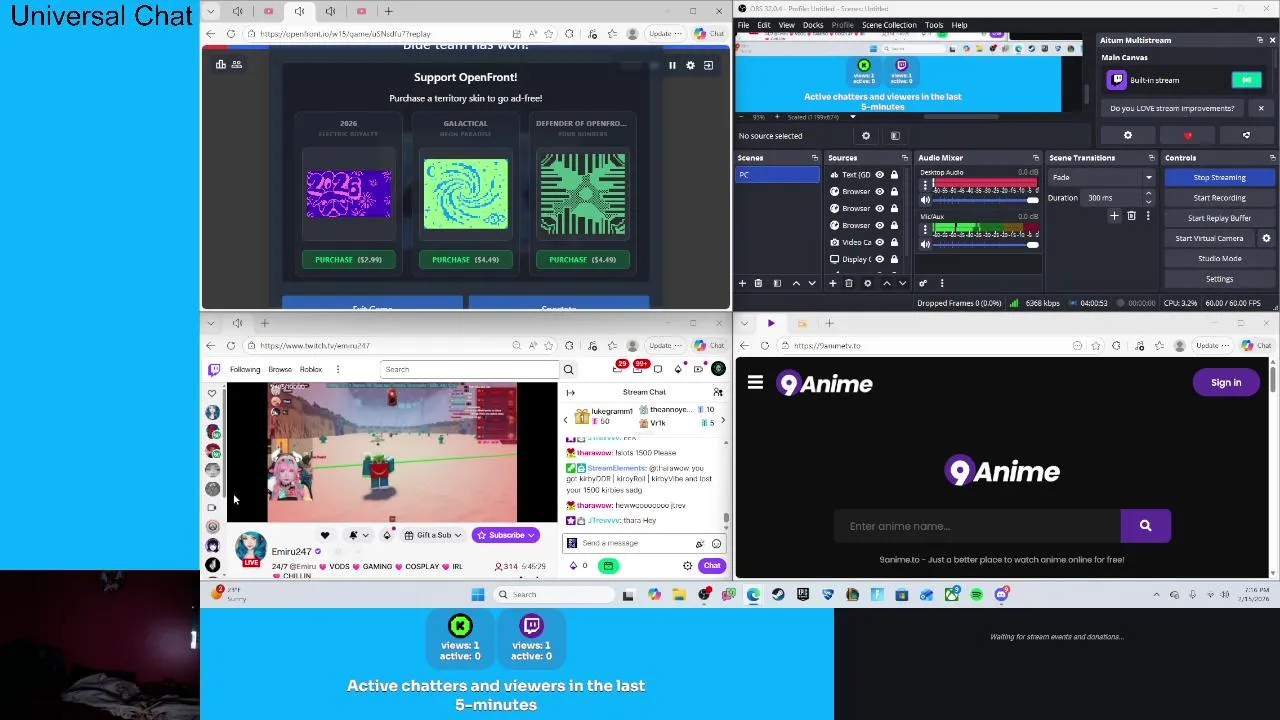
Task: Purchase the 2026 Electric Royalty skin
Action: [348, 260]
